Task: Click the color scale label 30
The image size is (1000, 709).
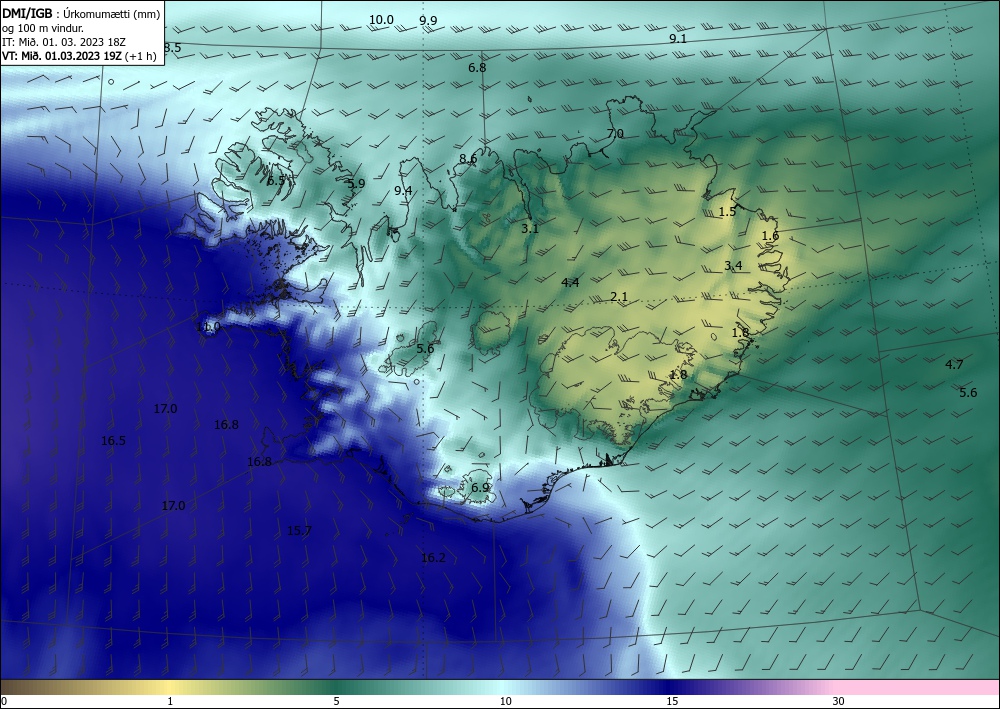Action: [838, 701]
